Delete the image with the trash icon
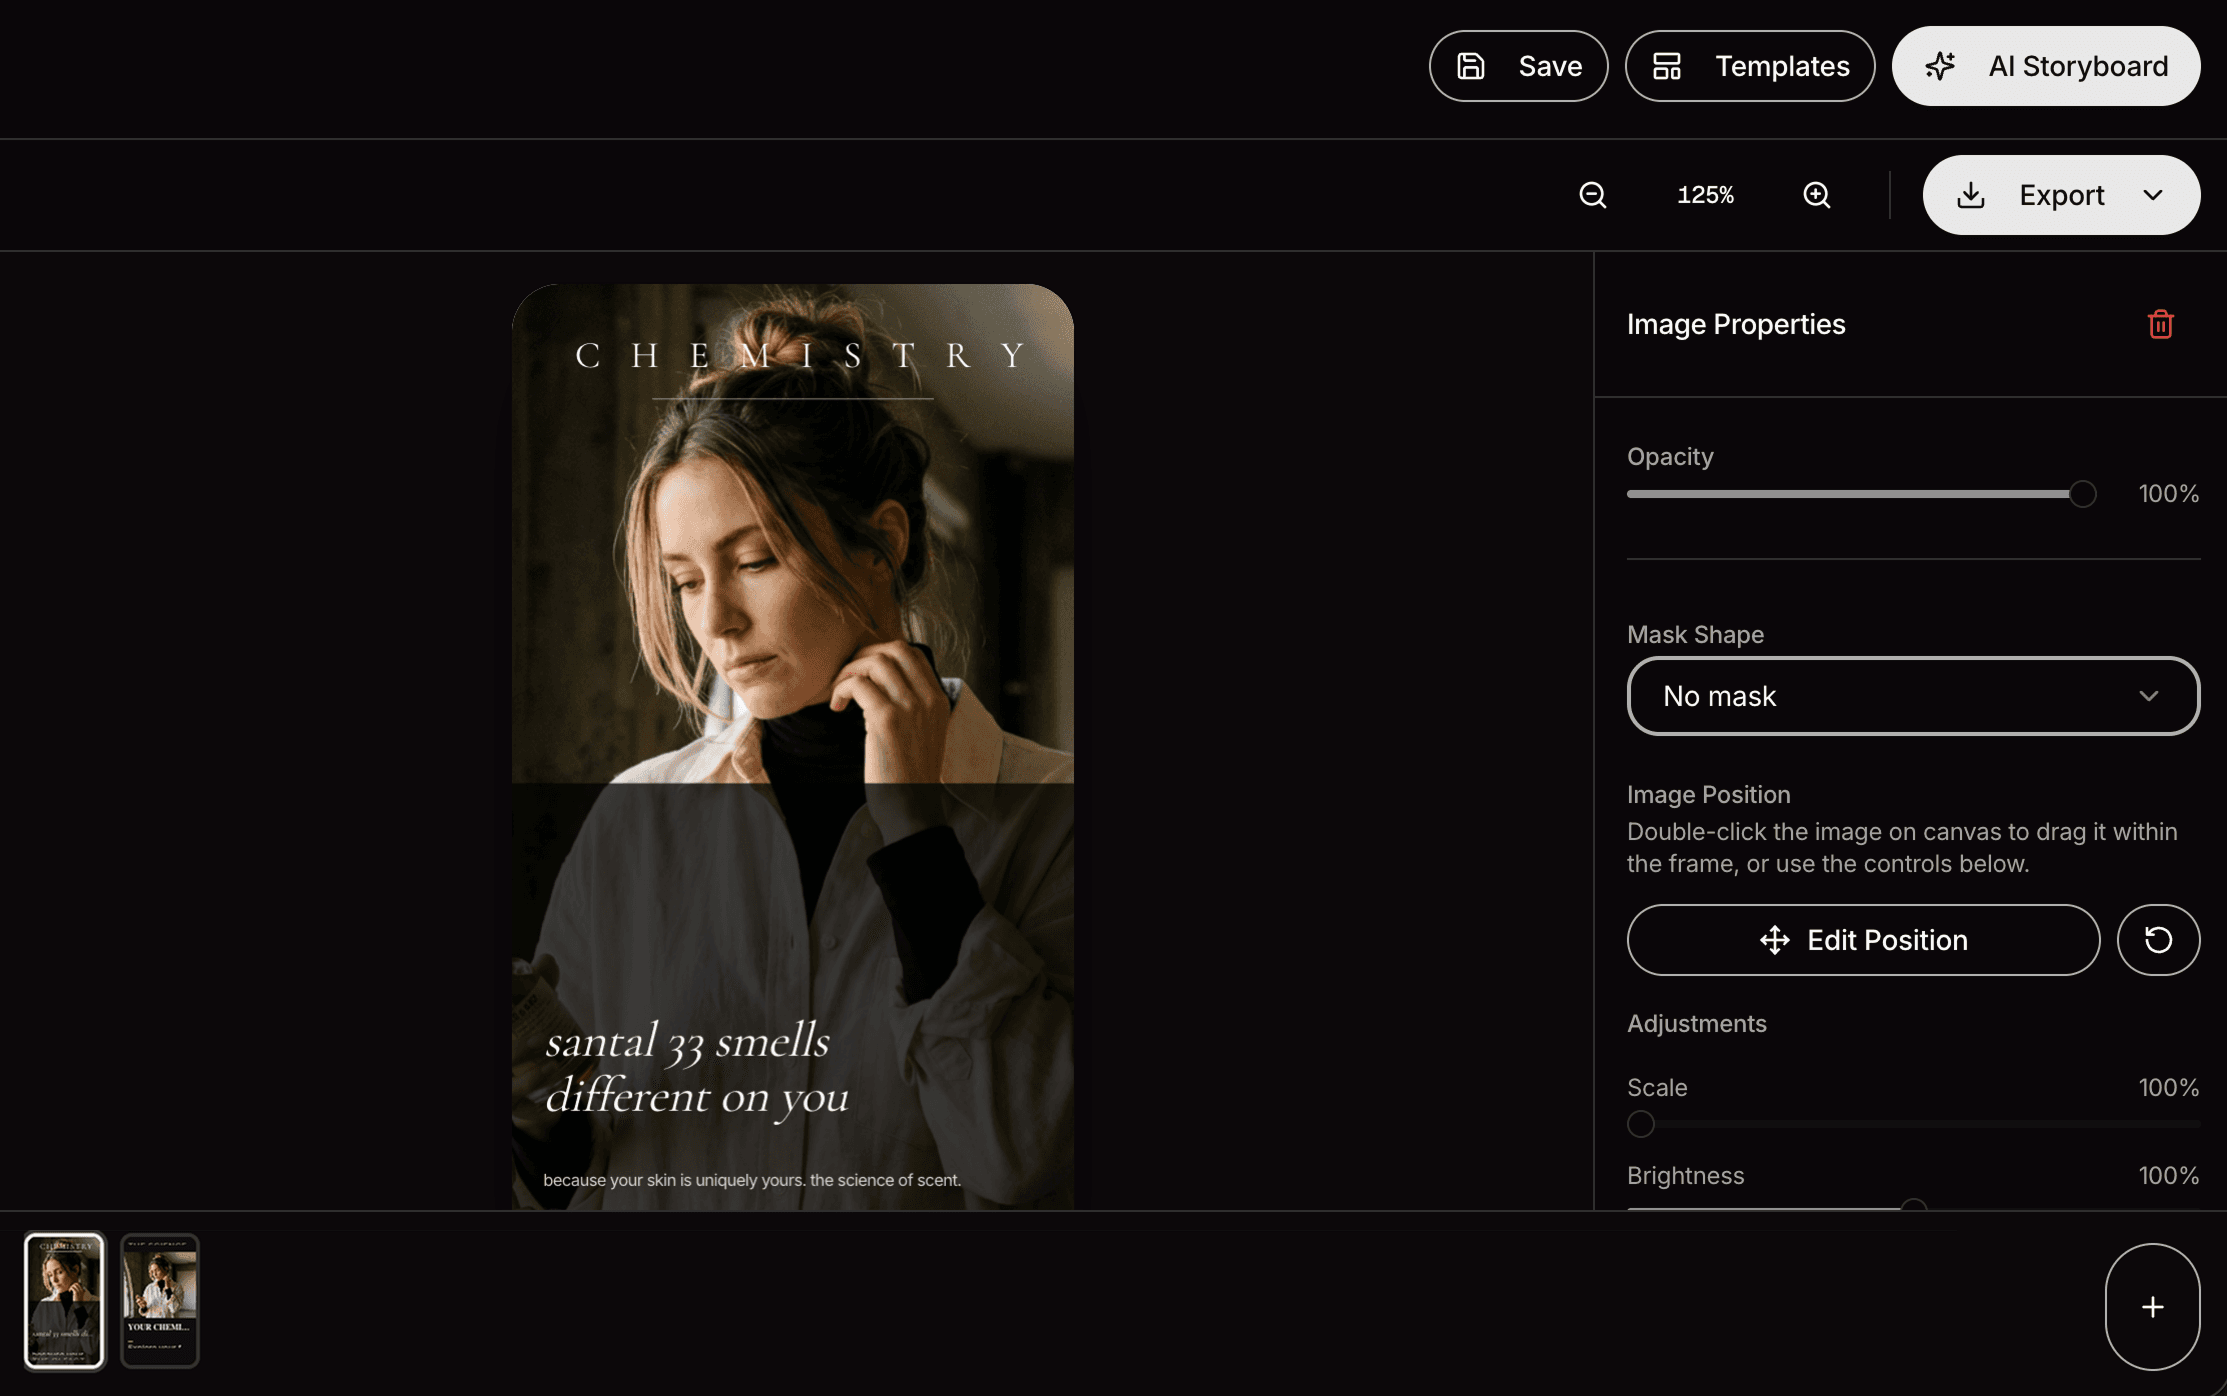This screenshot has width=2227, height=1396. 2161,324
